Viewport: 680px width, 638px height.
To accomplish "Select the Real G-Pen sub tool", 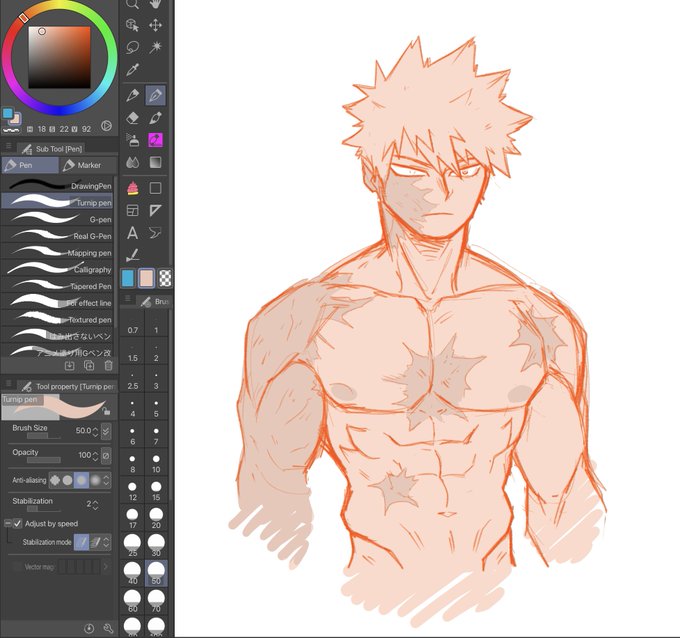I will click(x=57, y=236).
